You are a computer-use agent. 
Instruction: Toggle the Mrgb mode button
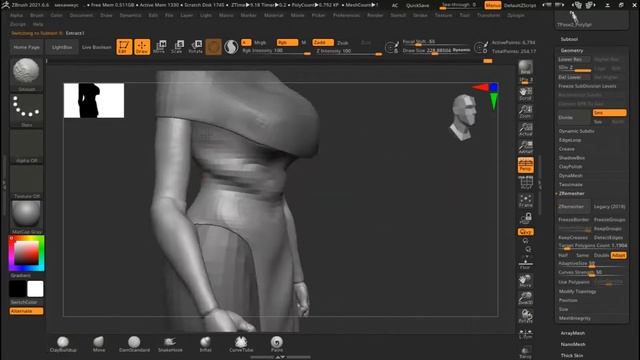260,42
